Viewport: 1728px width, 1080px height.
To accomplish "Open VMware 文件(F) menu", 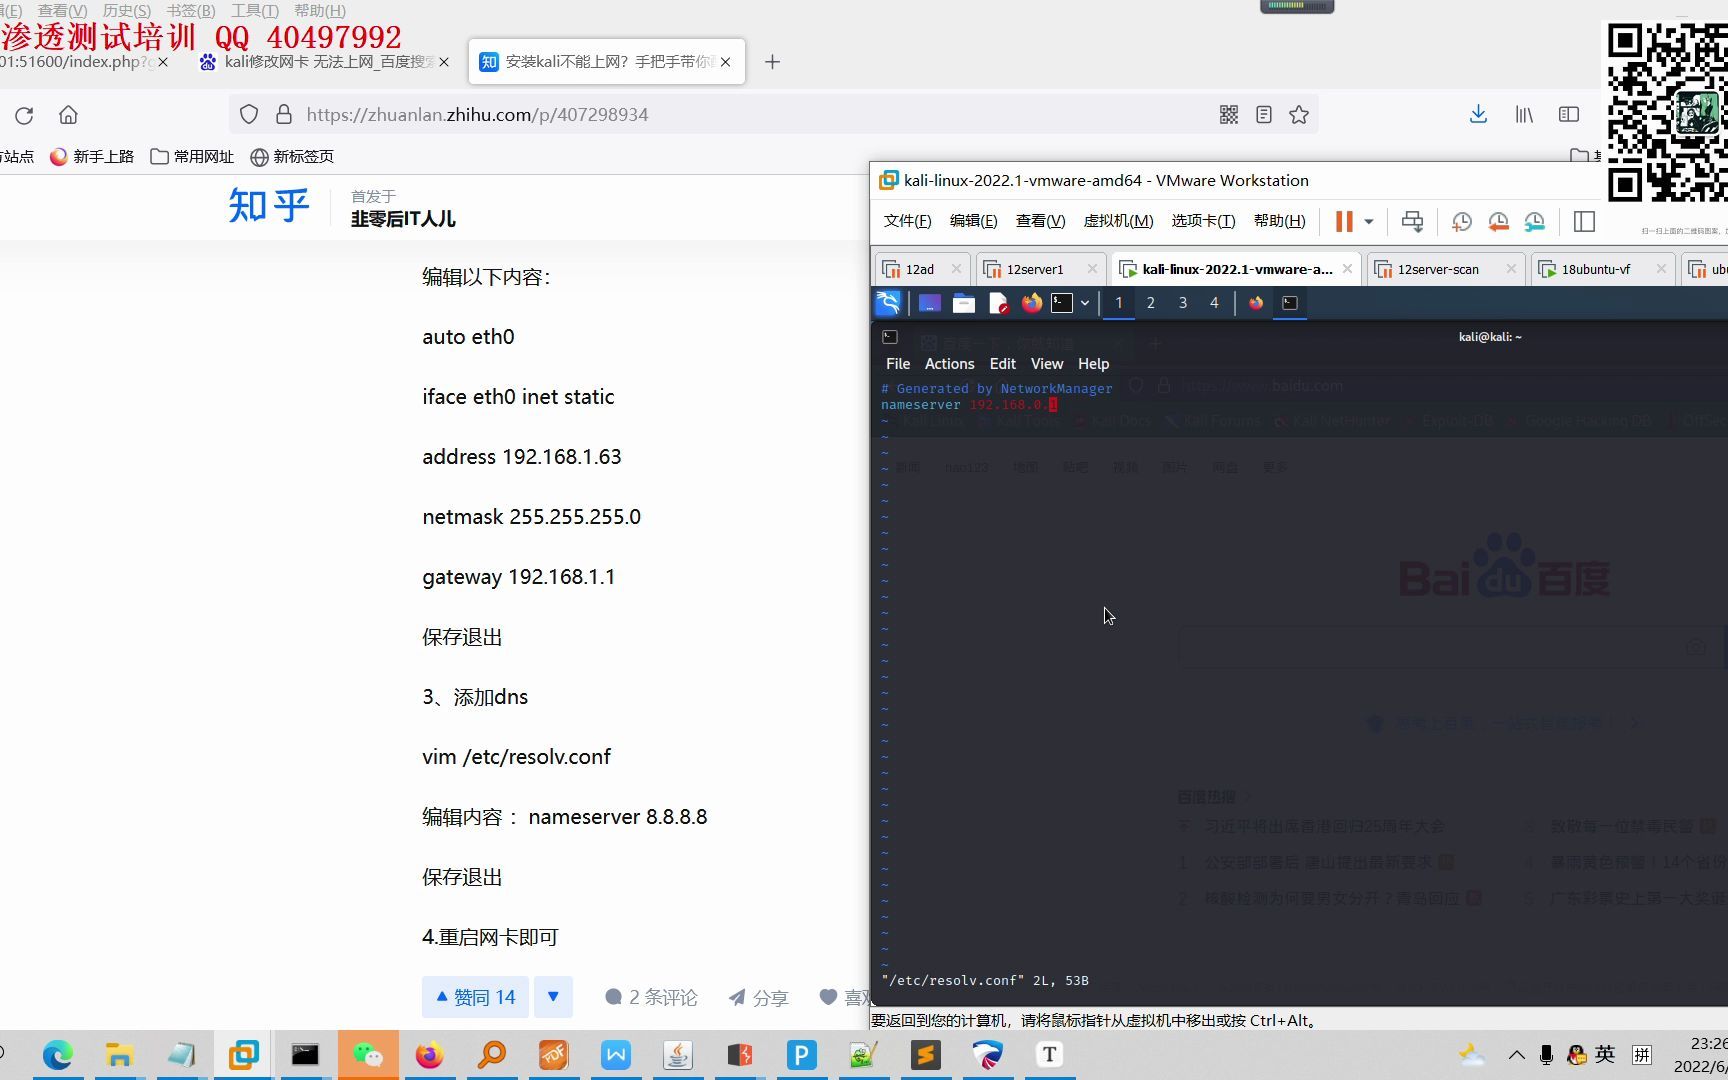I will [907, 221].
